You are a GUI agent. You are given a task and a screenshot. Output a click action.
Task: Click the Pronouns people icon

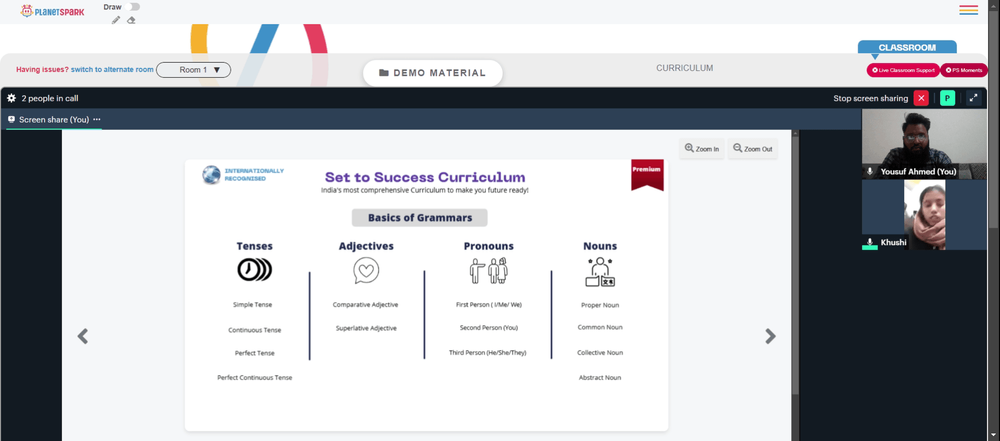tap(489, 271)
